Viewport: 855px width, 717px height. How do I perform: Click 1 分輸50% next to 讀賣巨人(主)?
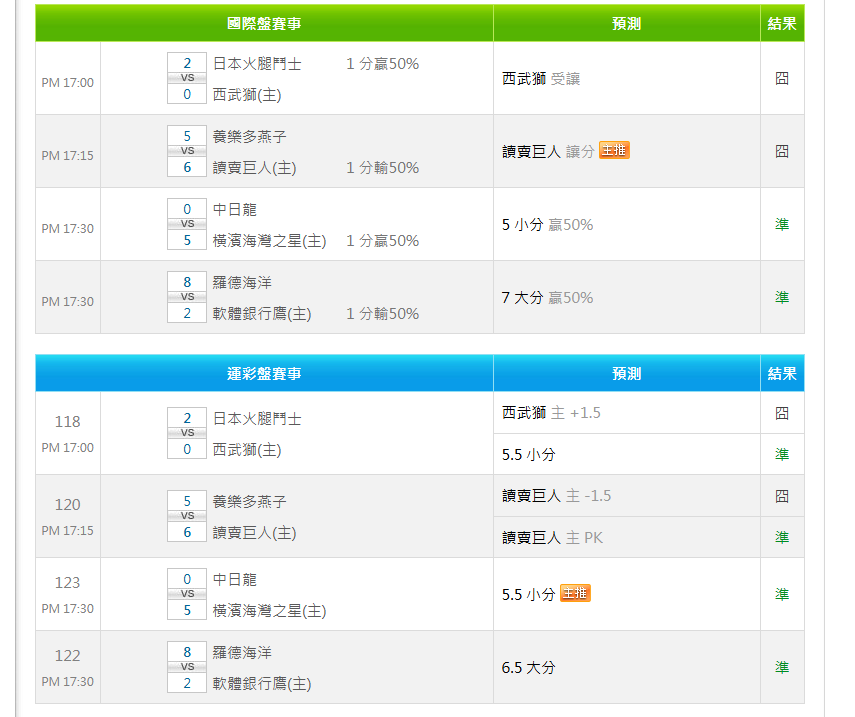pos(382,167)
